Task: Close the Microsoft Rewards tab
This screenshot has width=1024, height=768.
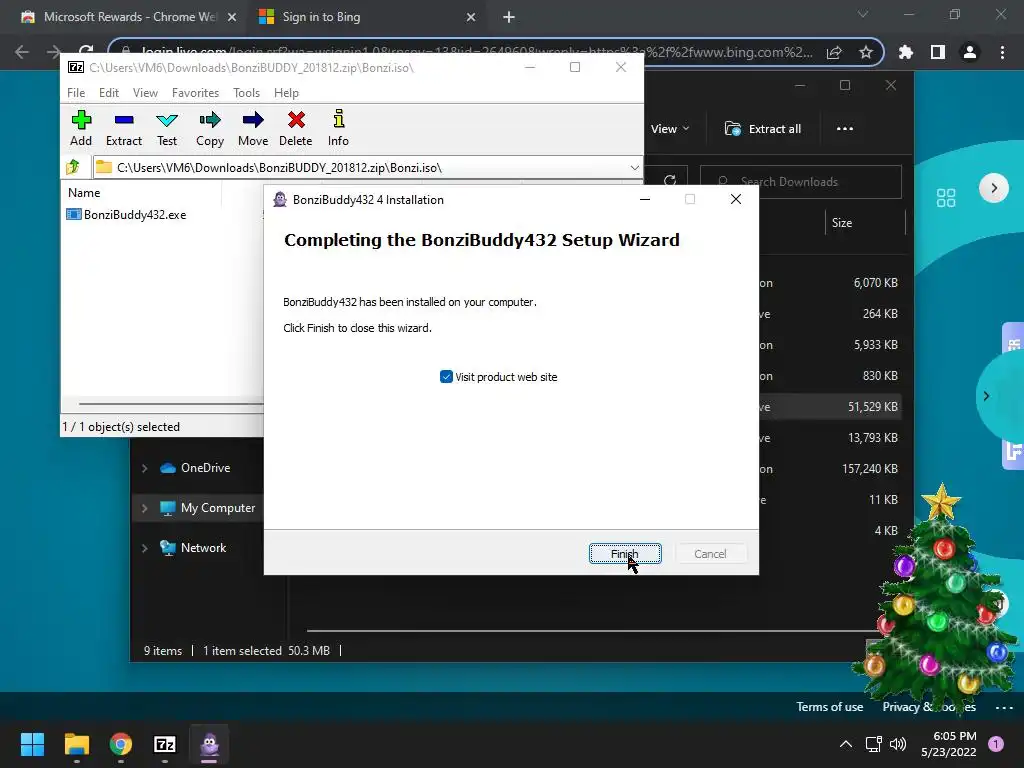Action: click(231, 17)
